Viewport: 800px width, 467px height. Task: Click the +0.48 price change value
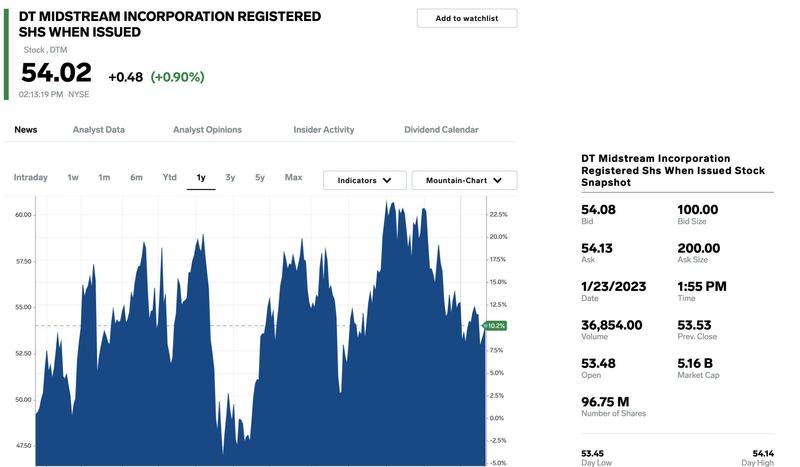pyautogui.click(x=126, y=77)
